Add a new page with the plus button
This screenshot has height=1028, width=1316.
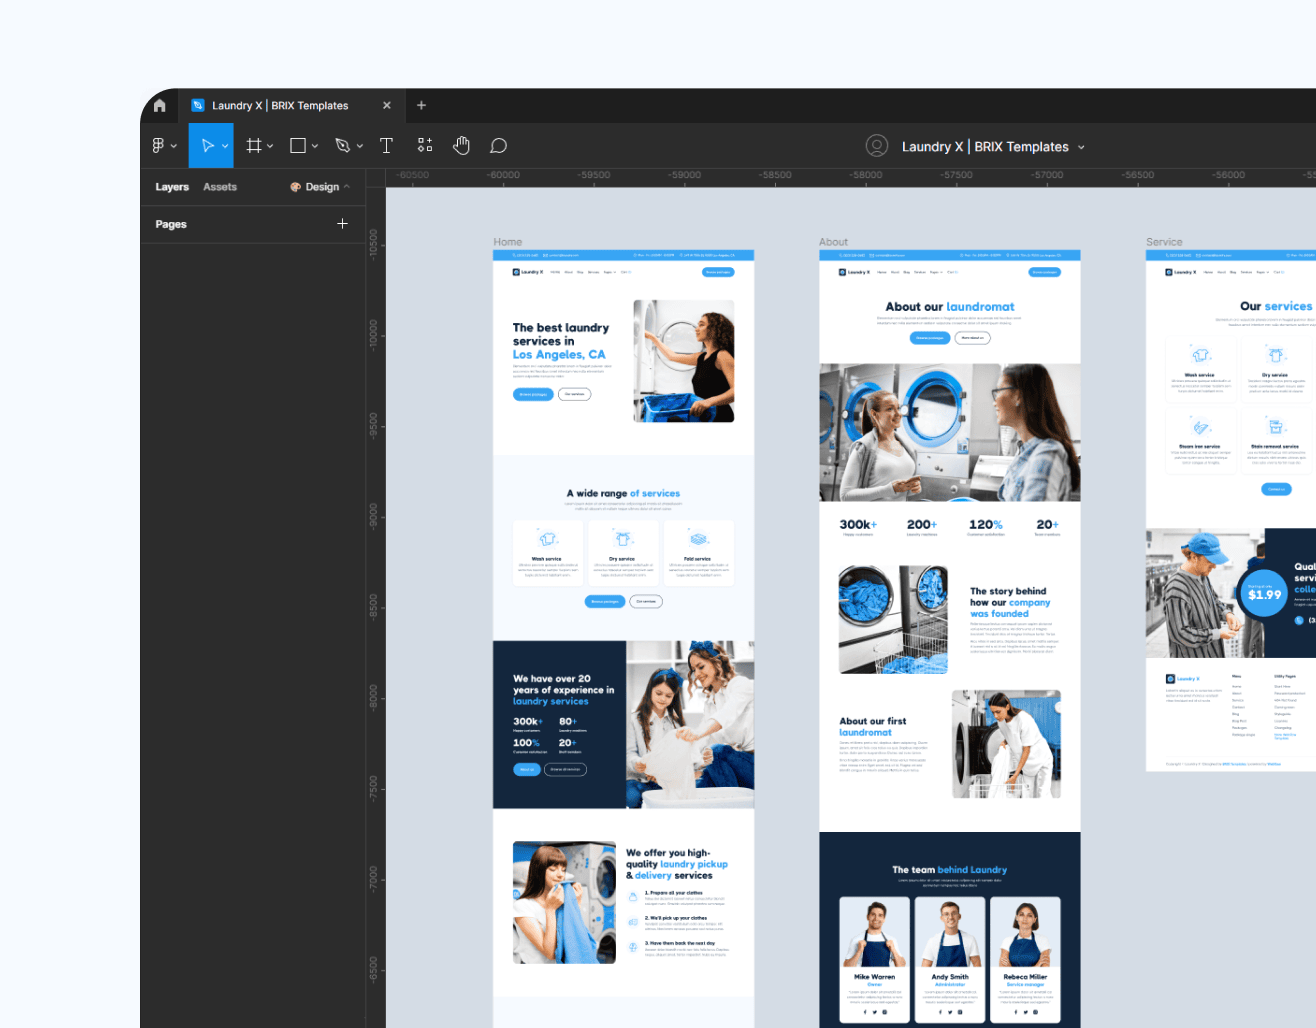pyautogui.click(x=342, y=223)
